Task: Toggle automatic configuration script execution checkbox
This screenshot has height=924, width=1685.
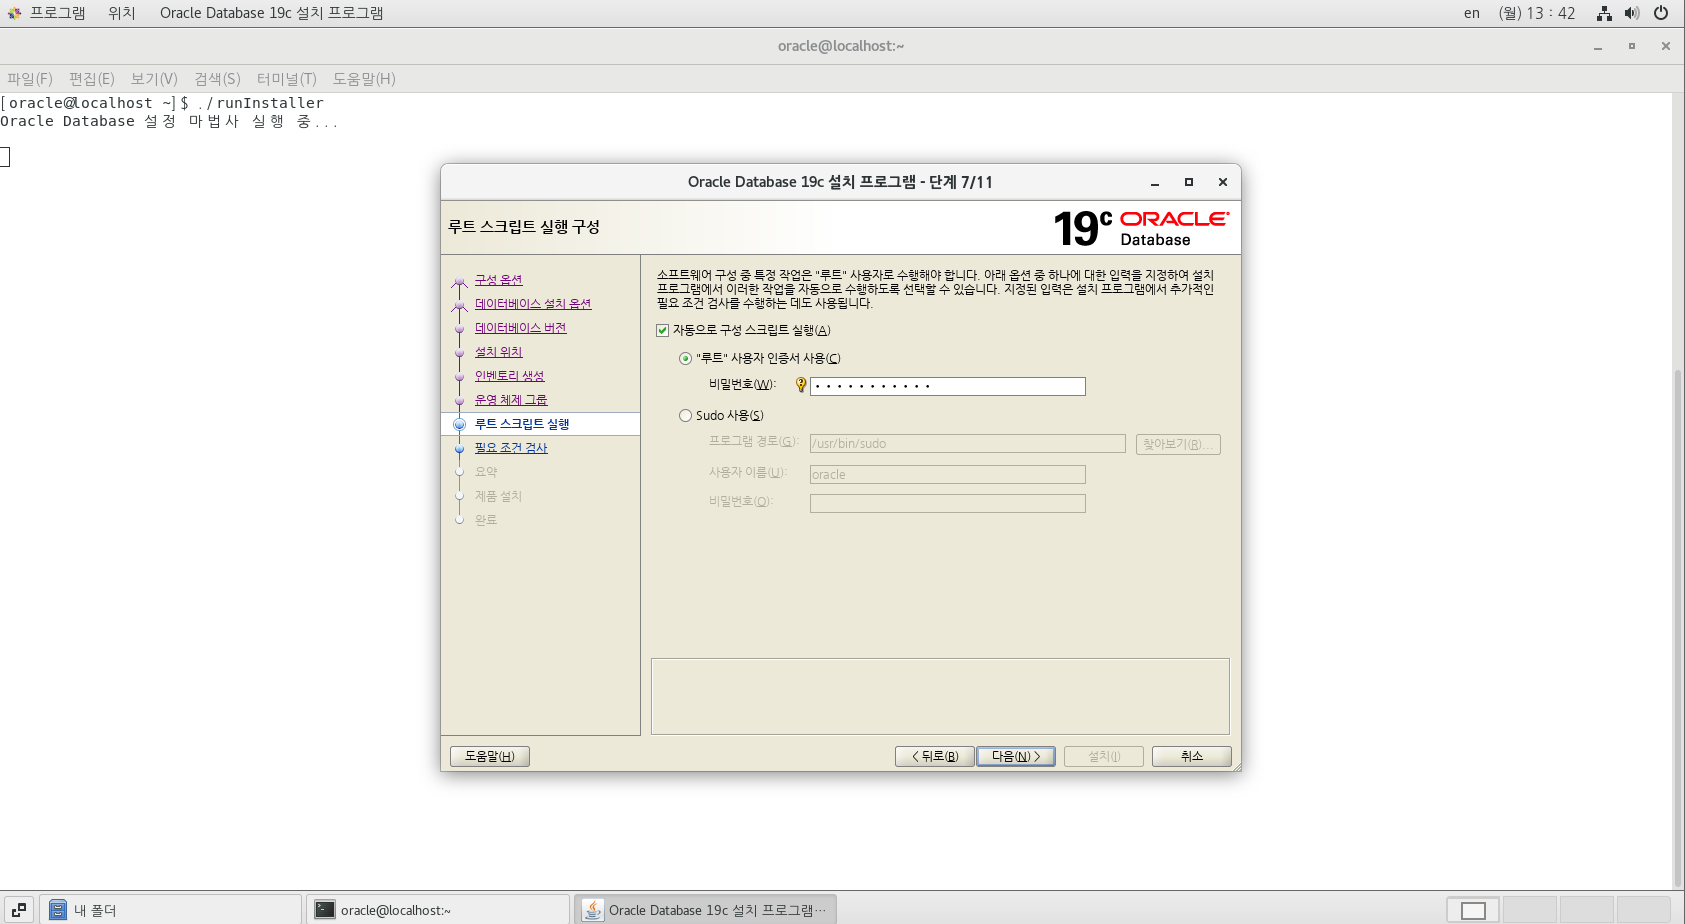Action: (x=662, y=330)
